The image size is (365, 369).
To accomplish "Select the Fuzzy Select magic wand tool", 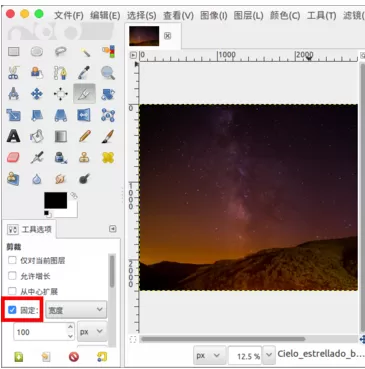I will [x=85, y=52].
